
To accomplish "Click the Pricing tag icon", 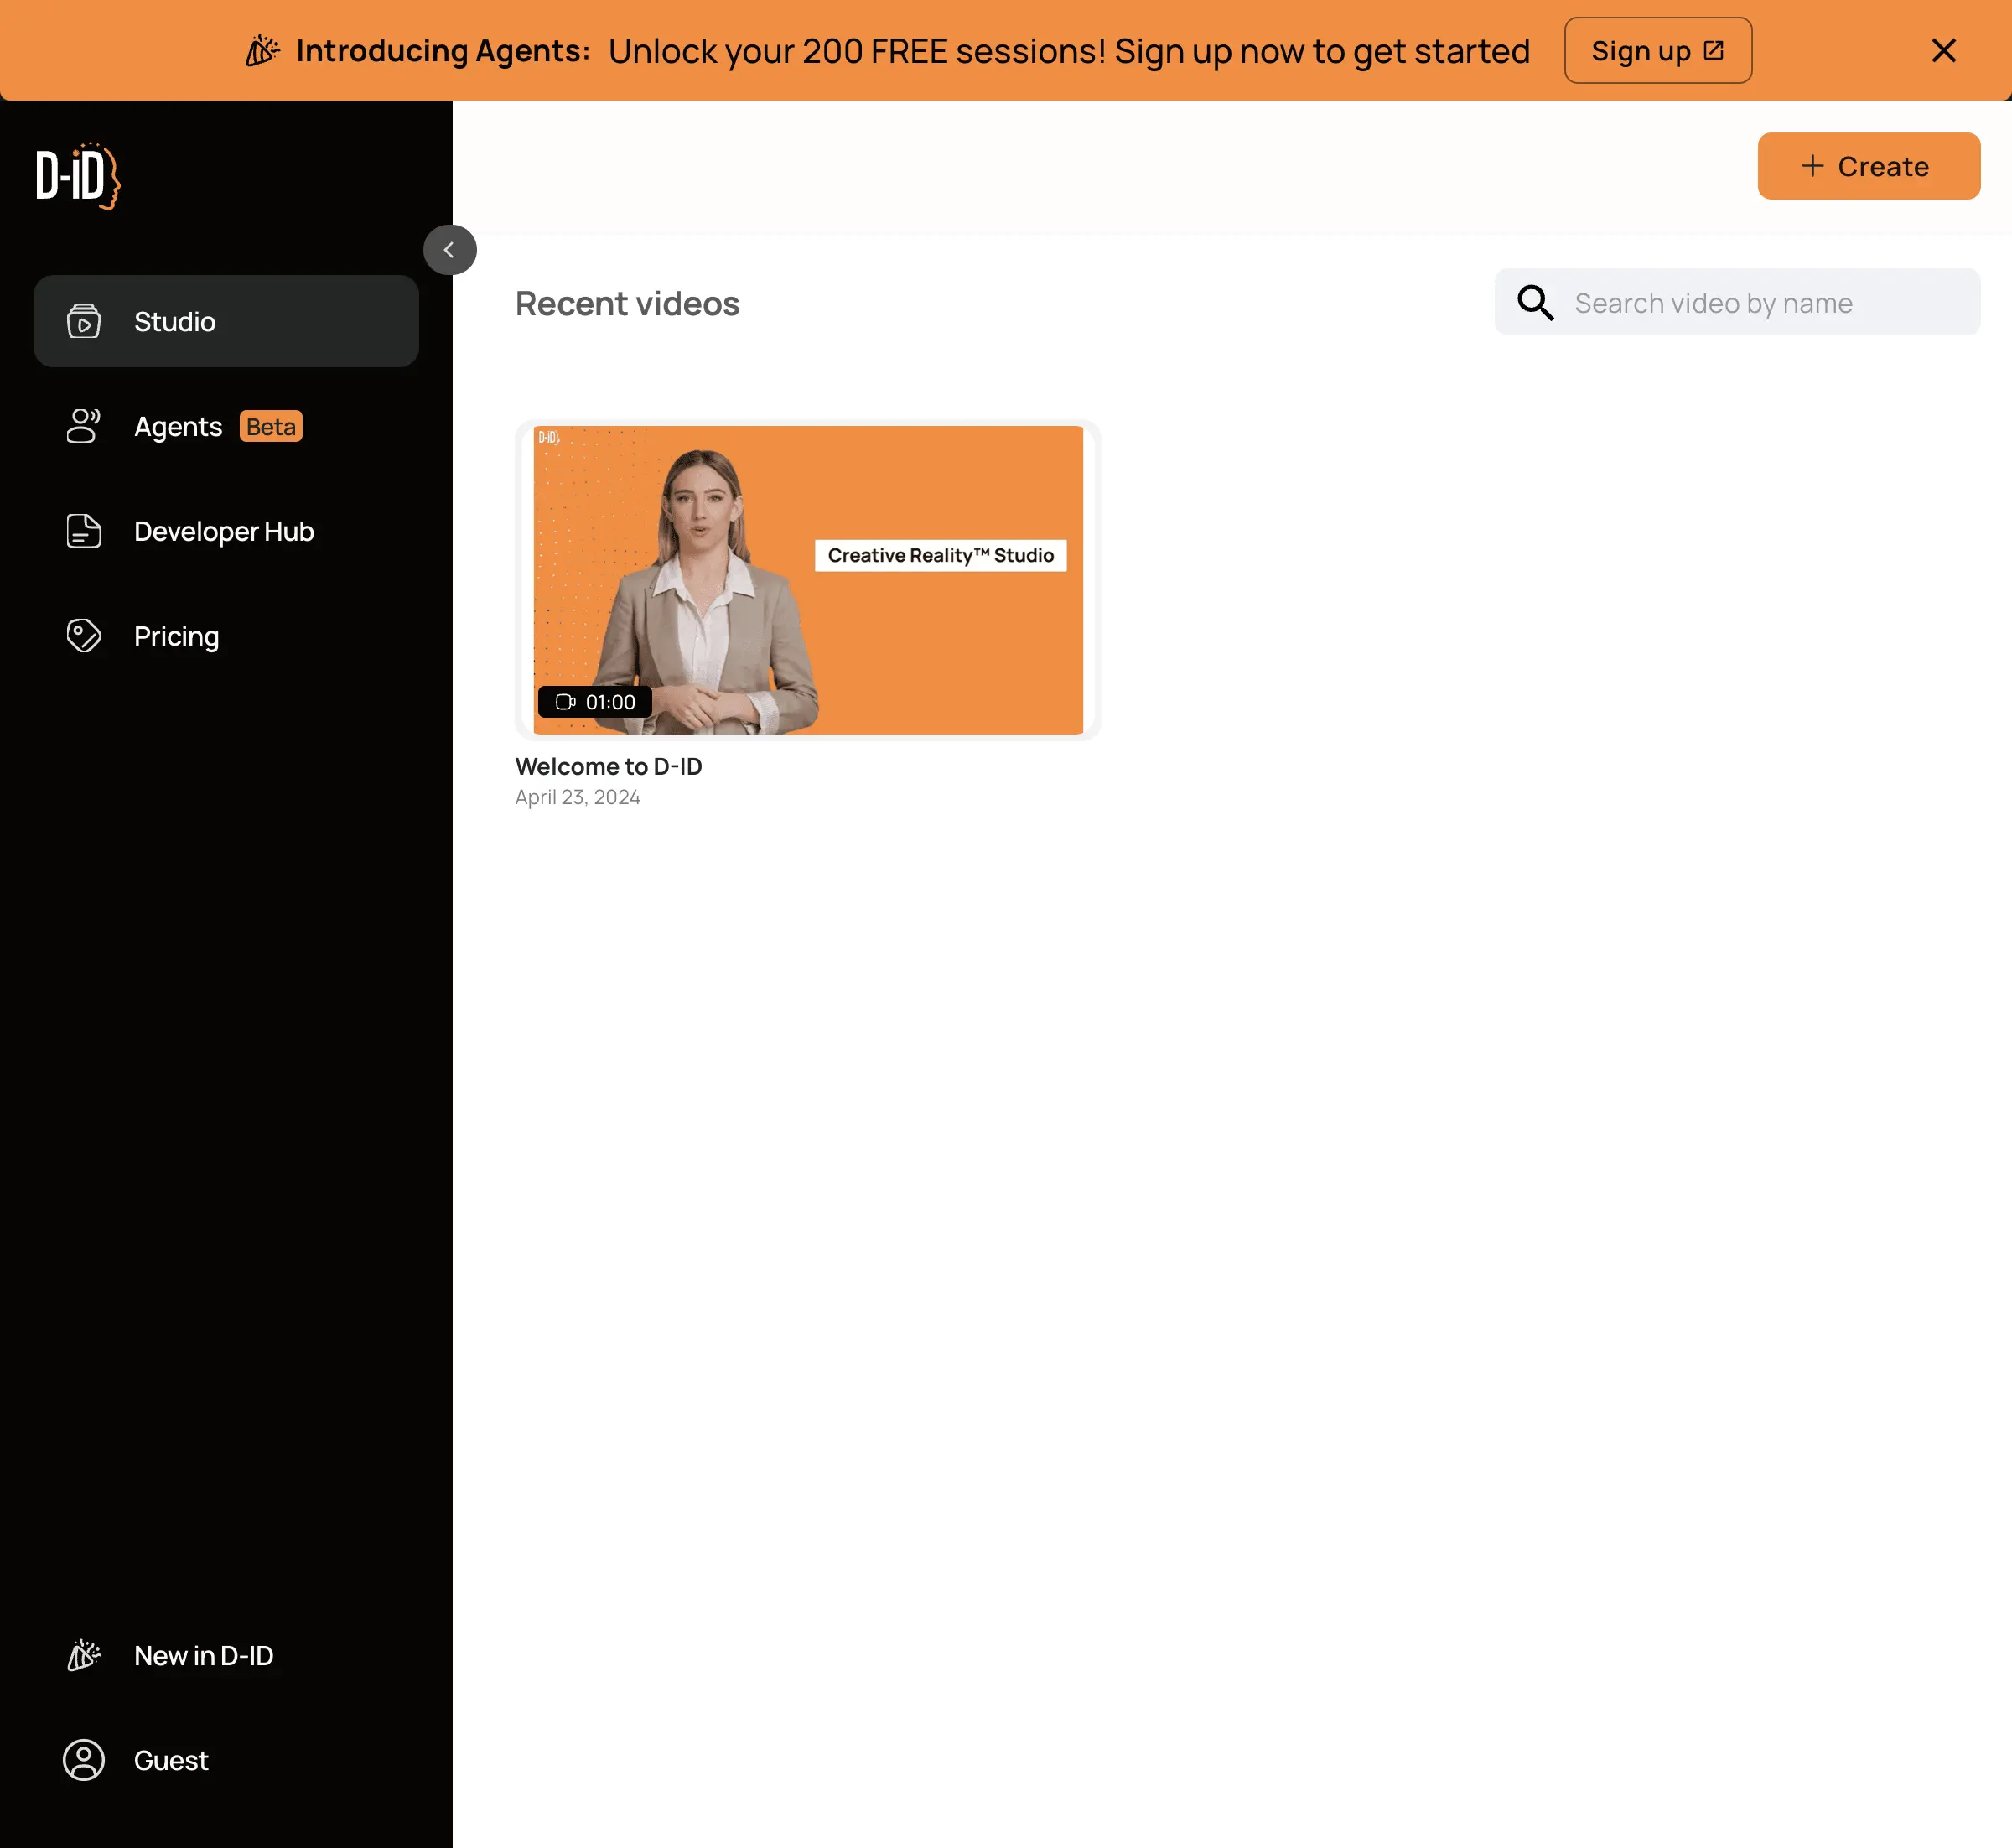I will point(84,636).
